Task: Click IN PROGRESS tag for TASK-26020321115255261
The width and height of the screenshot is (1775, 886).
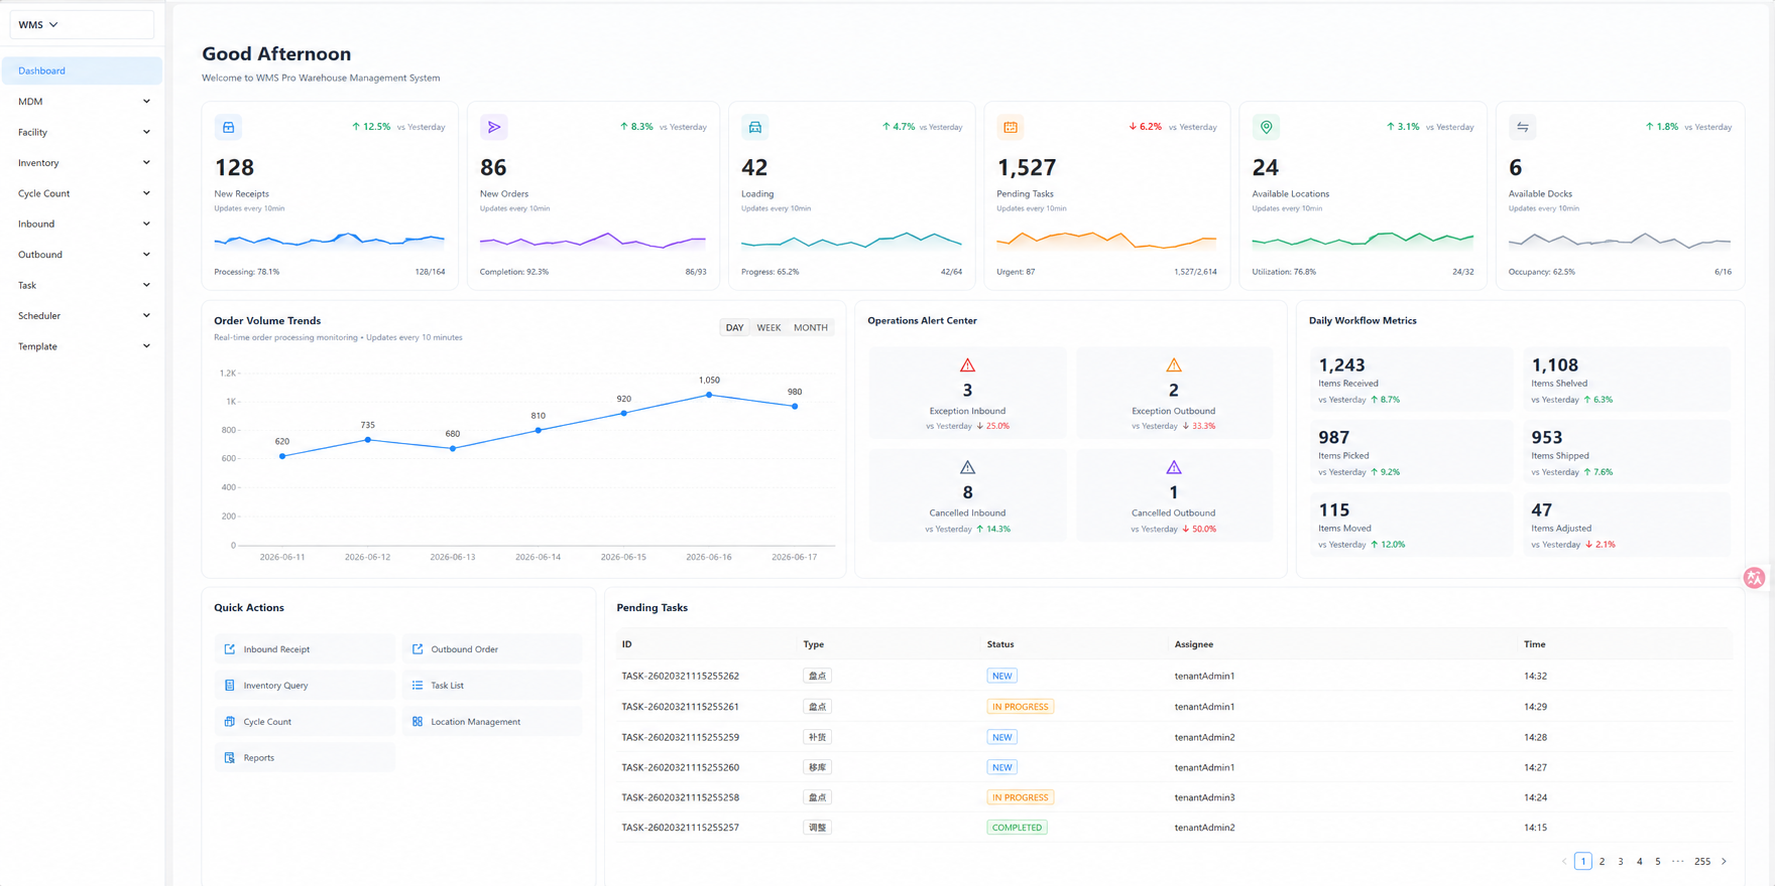Action: pos(1020,706)
